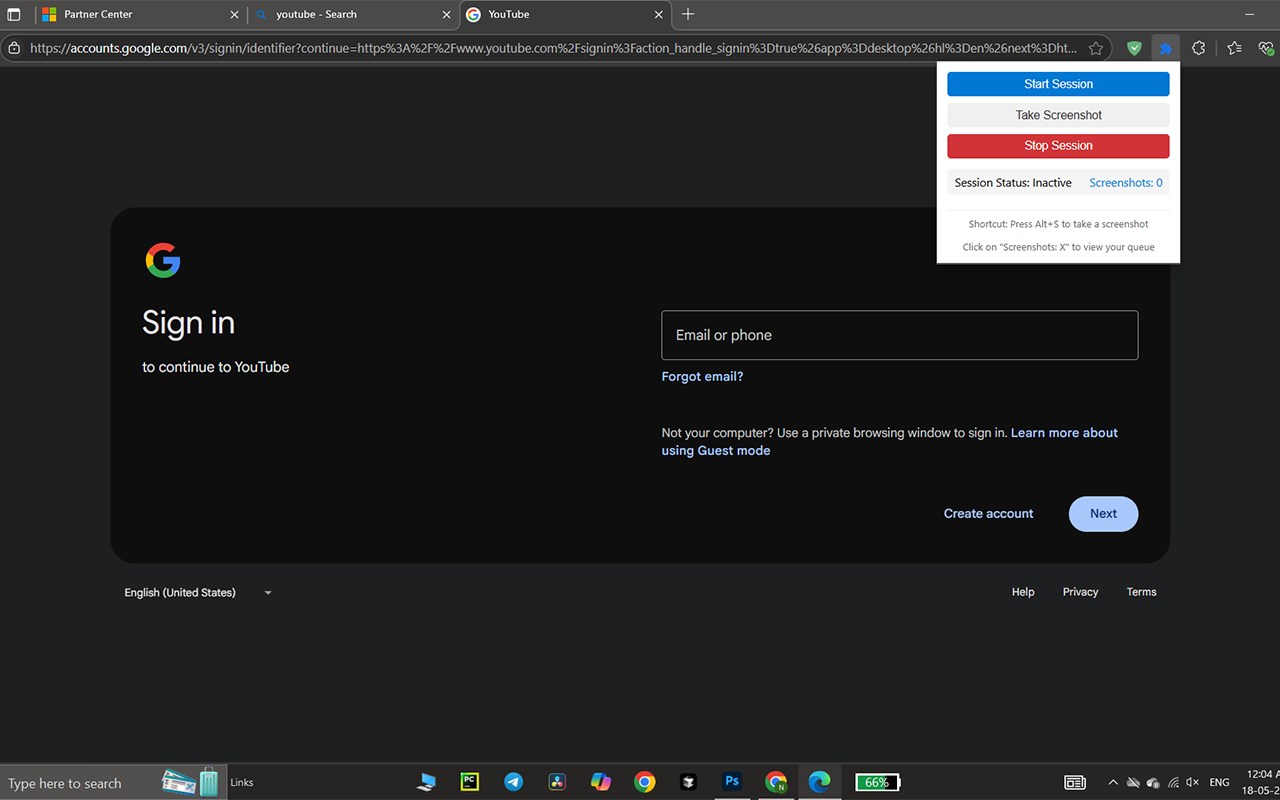The height and width of the screenshot is (800, 1280).
Task: Click the Microsoft Edge taskbar icon
Action: coord(819,782)
